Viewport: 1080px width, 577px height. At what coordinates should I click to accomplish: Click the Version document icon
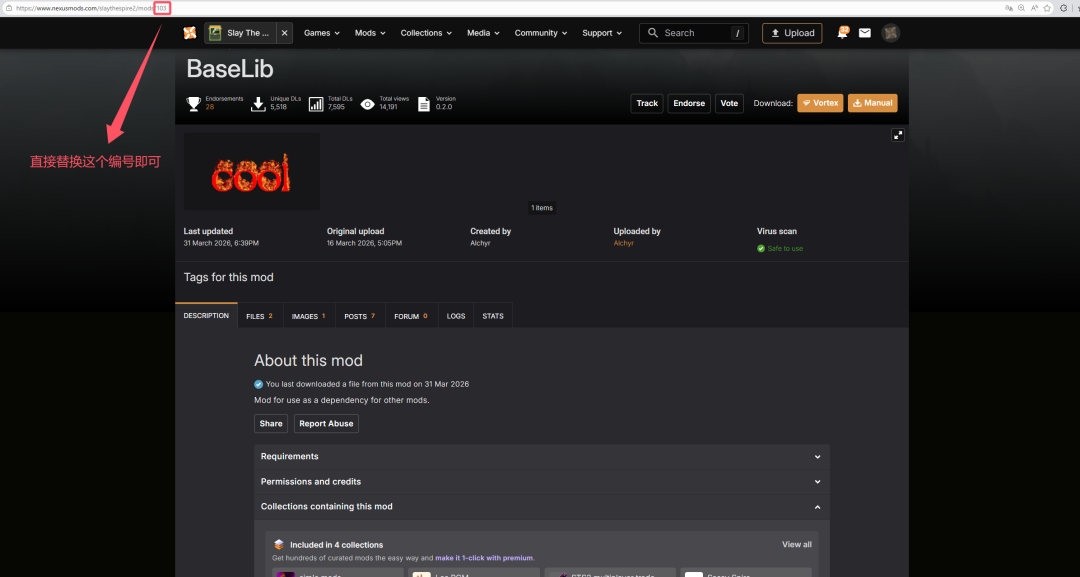[424, 104]
